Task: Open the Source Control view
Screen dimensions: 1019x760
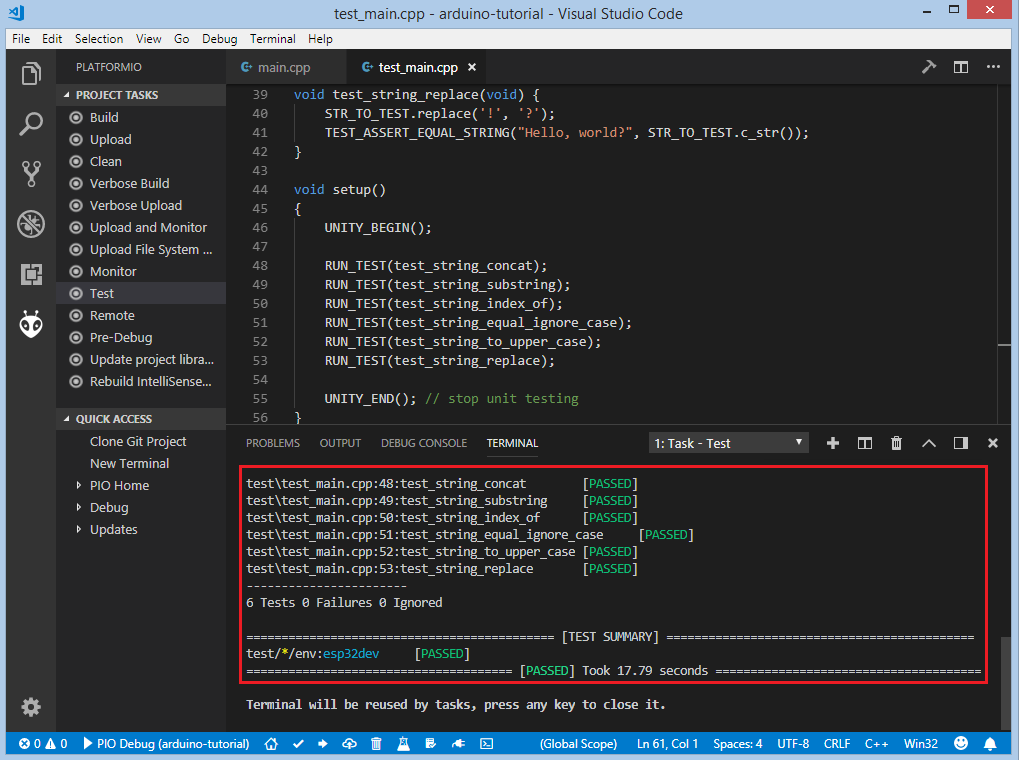Action: coord(31,174)
